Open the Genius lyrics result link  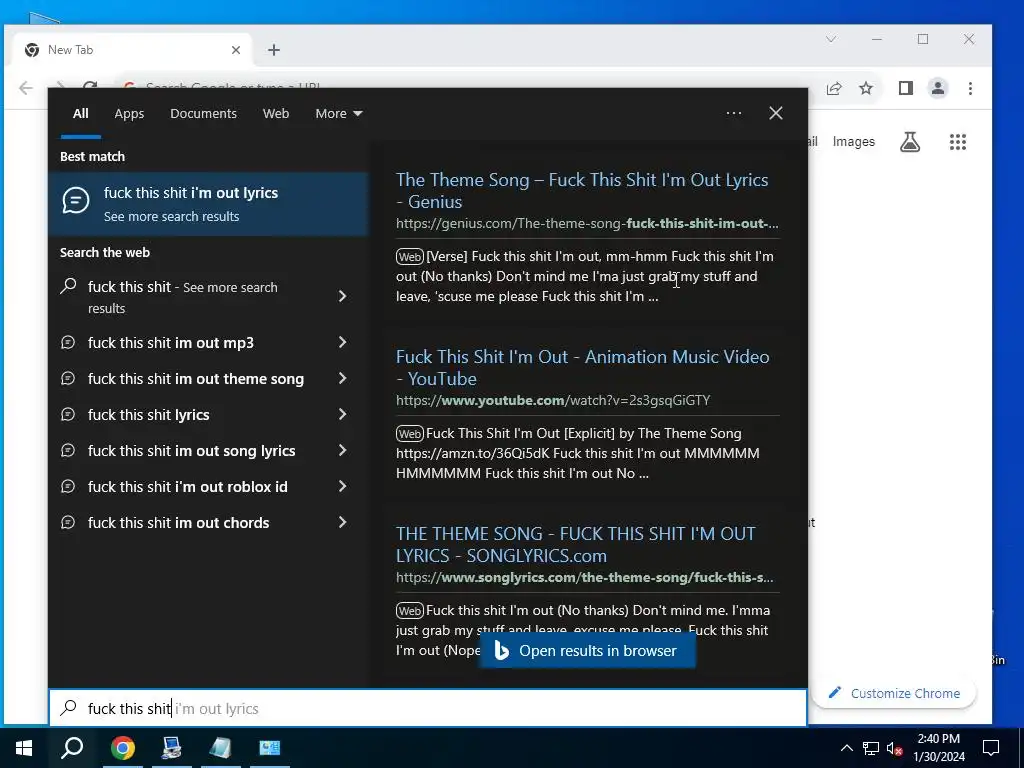pos(582,191)
